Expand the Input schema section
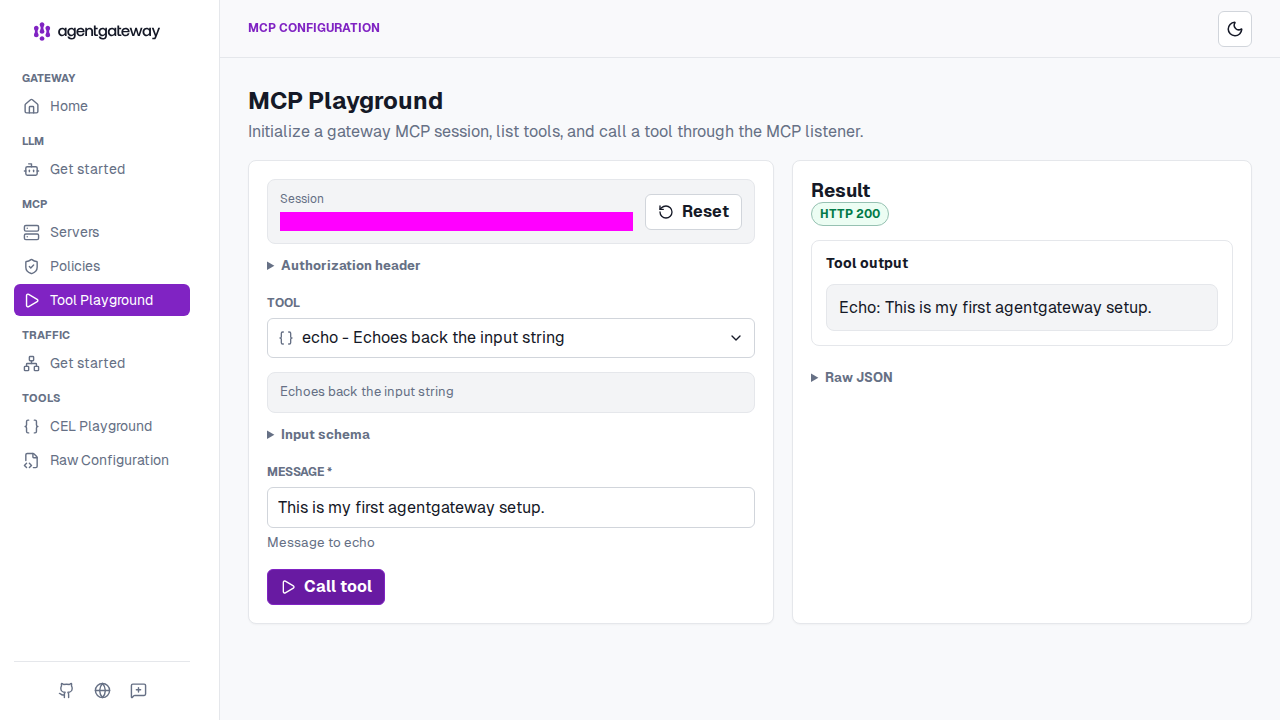Image resolution: width=1280 pixels, height=720 pixels. pos(318,434)
